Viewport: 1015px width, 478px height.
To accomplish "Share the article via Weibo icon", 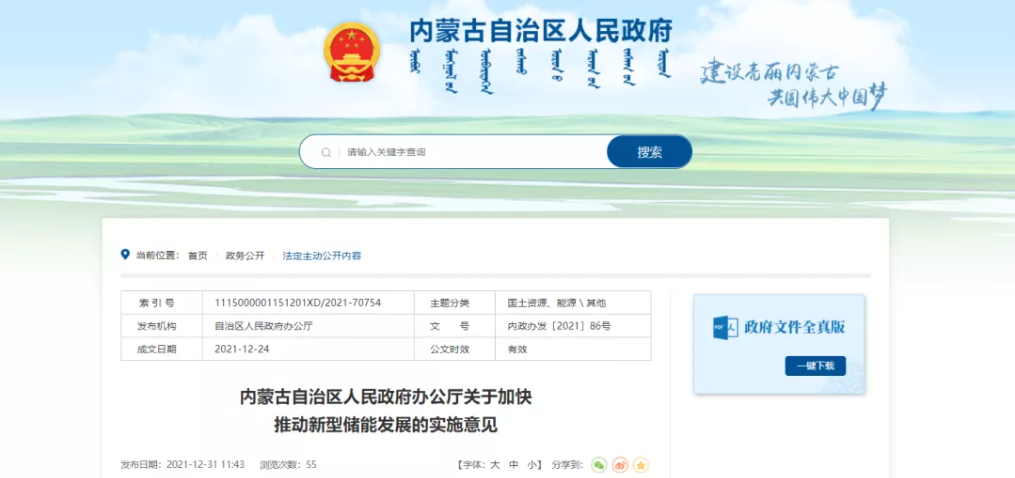I will pos(620,465).
